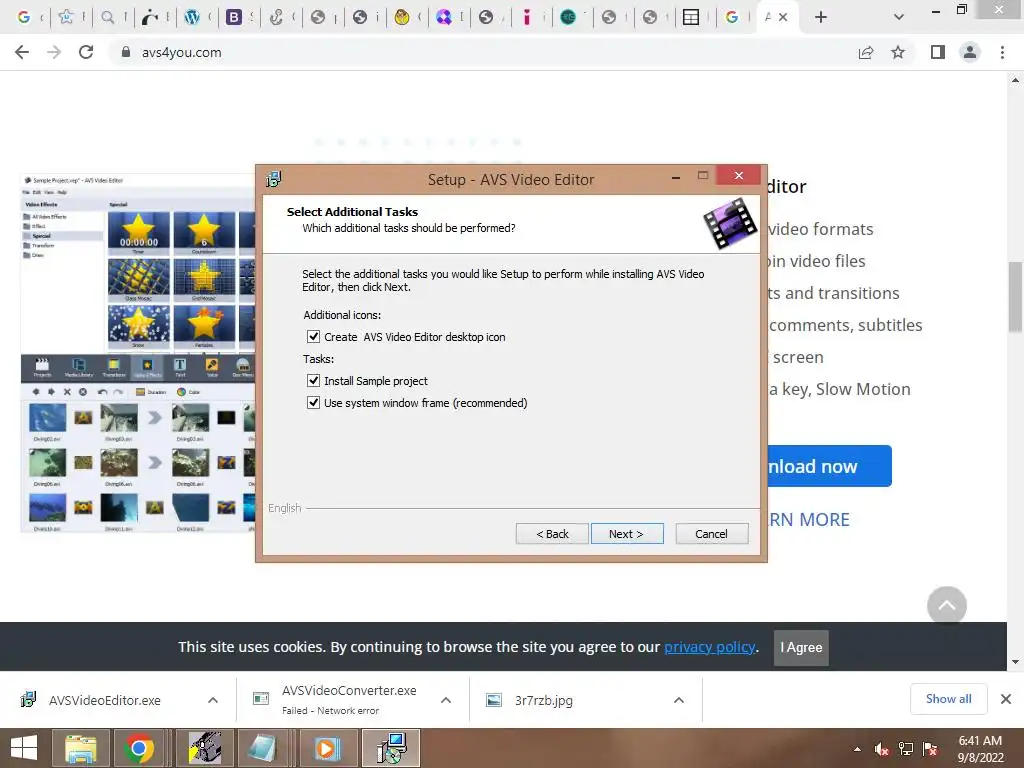Image resolution: width=1024 pixels, height=768 pixels.
Task: Open the video camera app in taskbar
Action: coord(204,748)
